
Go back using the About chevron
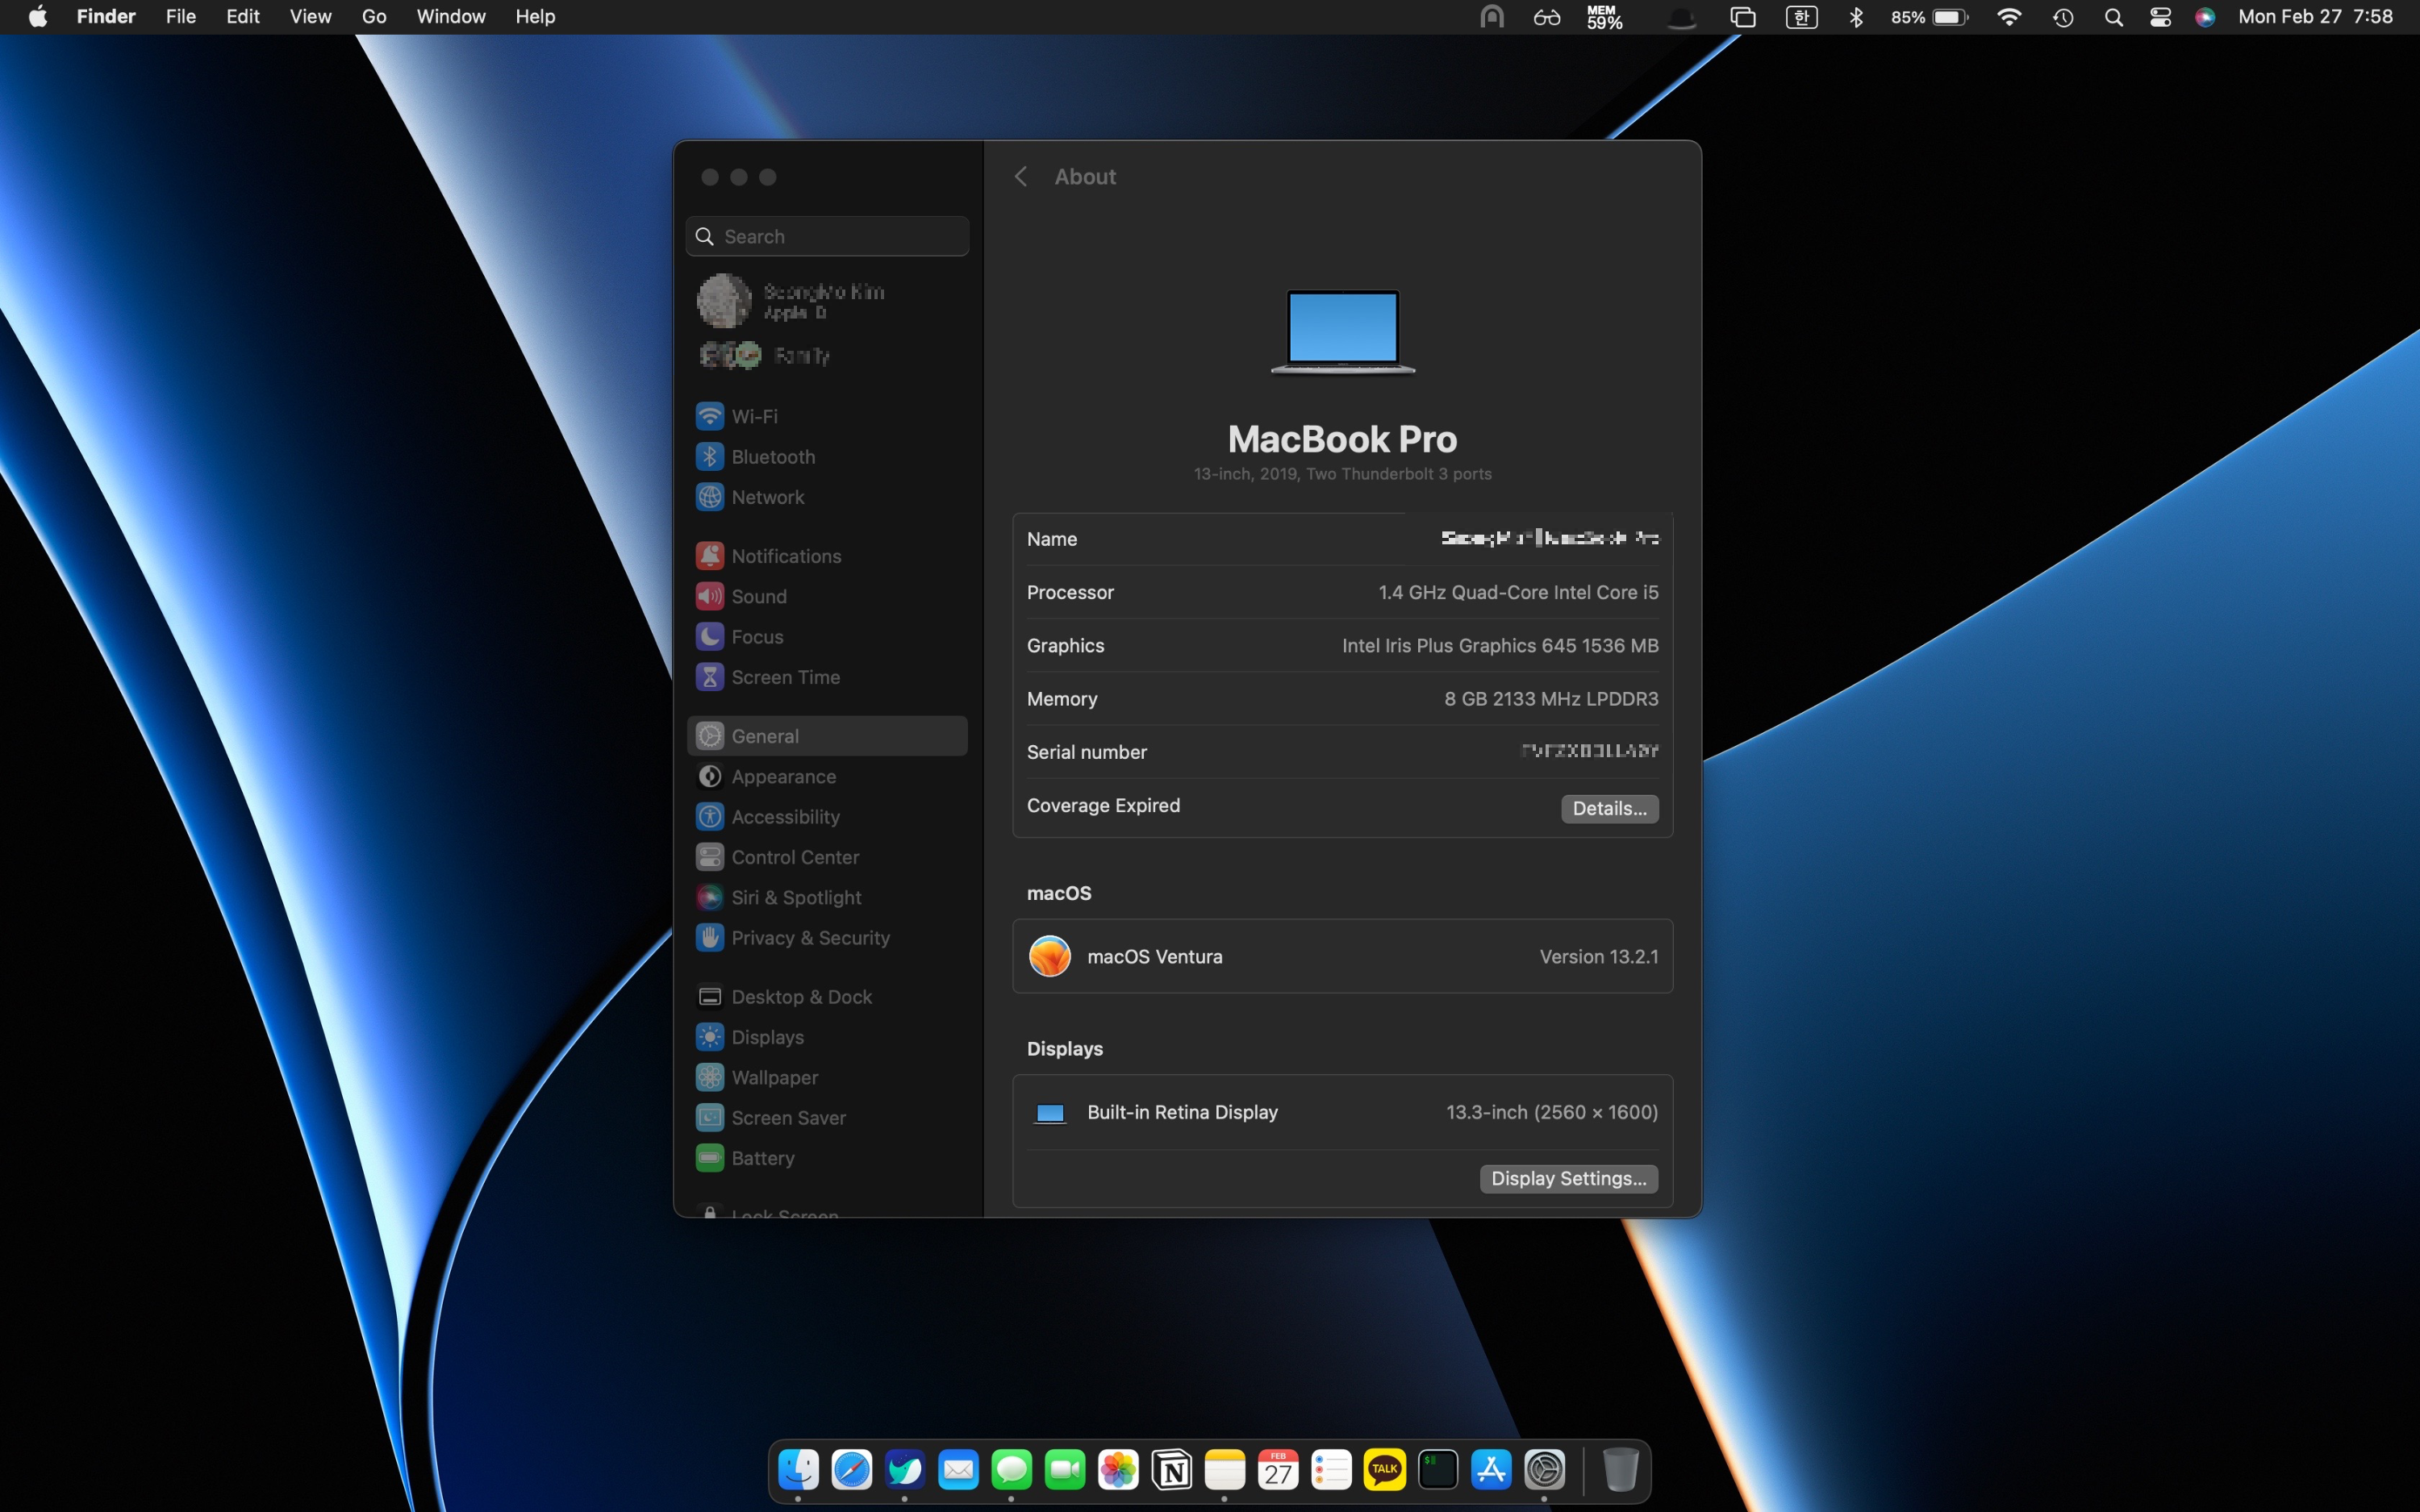point(1021,177)
